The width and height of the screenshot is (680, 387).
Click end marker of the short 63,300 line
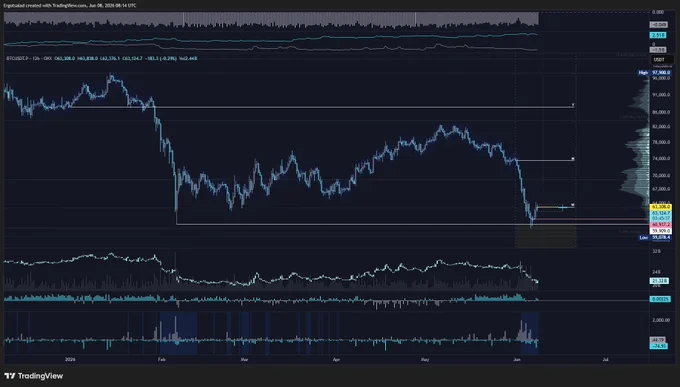pyautogui.click(x=573, y=205)
